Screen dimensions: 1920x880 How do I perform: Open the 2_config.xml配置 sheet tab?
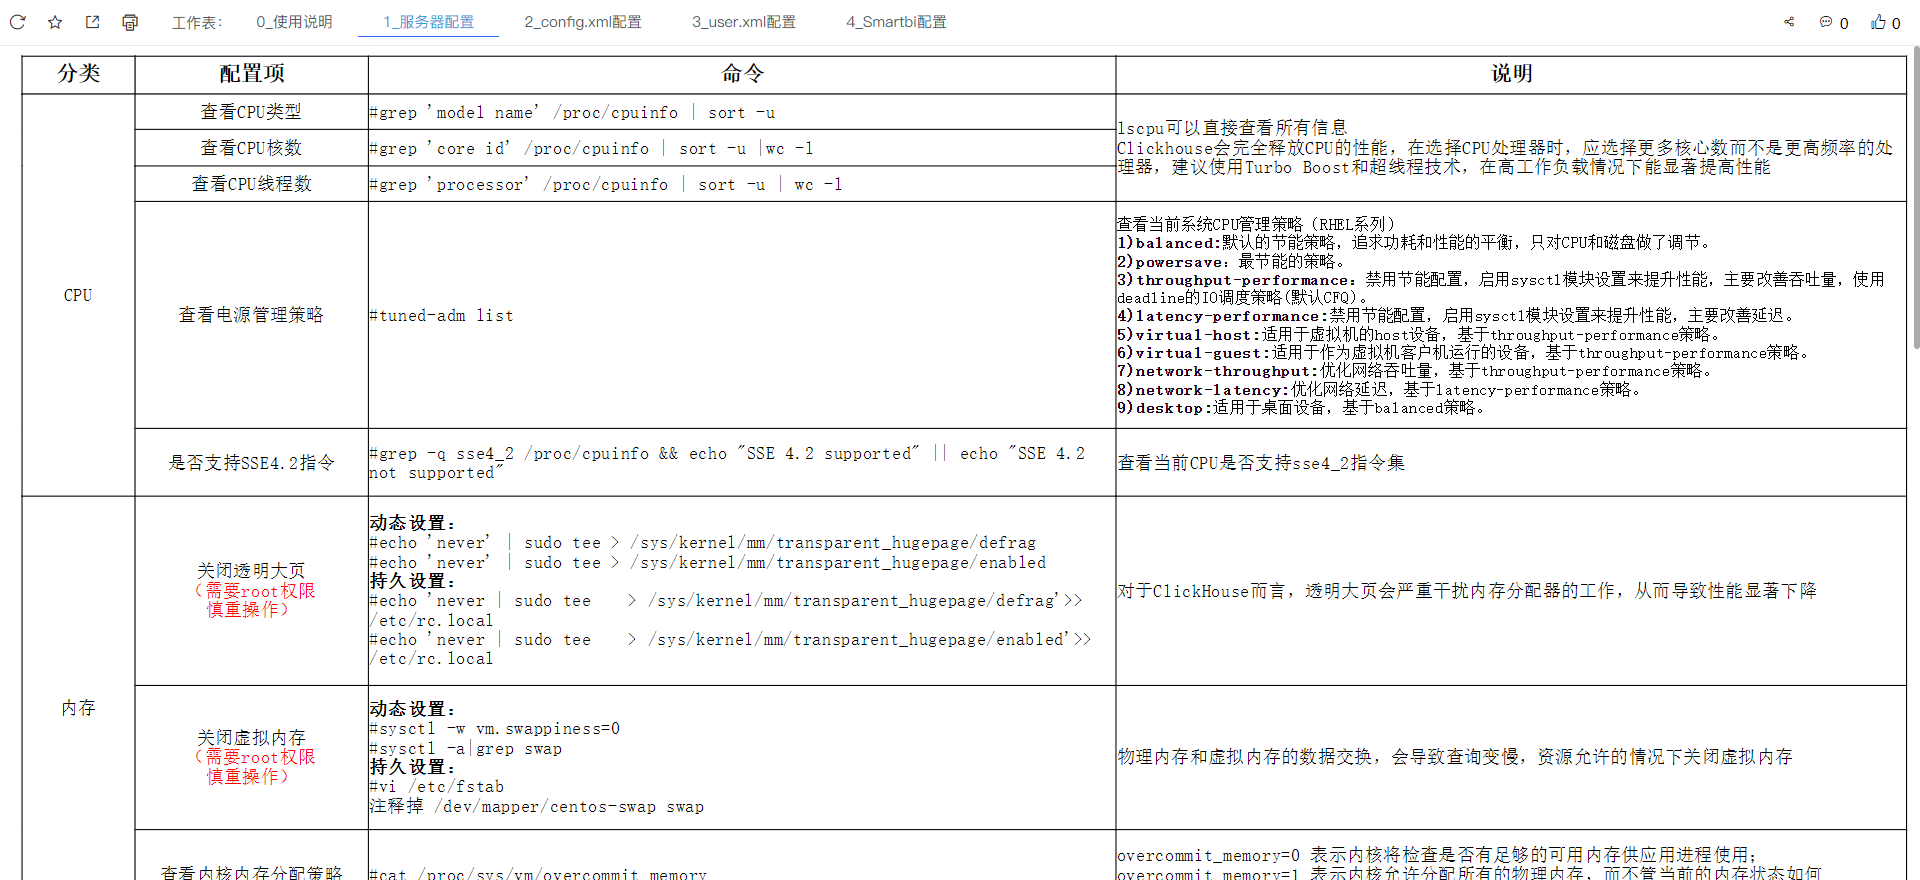[x=583, y=22]
